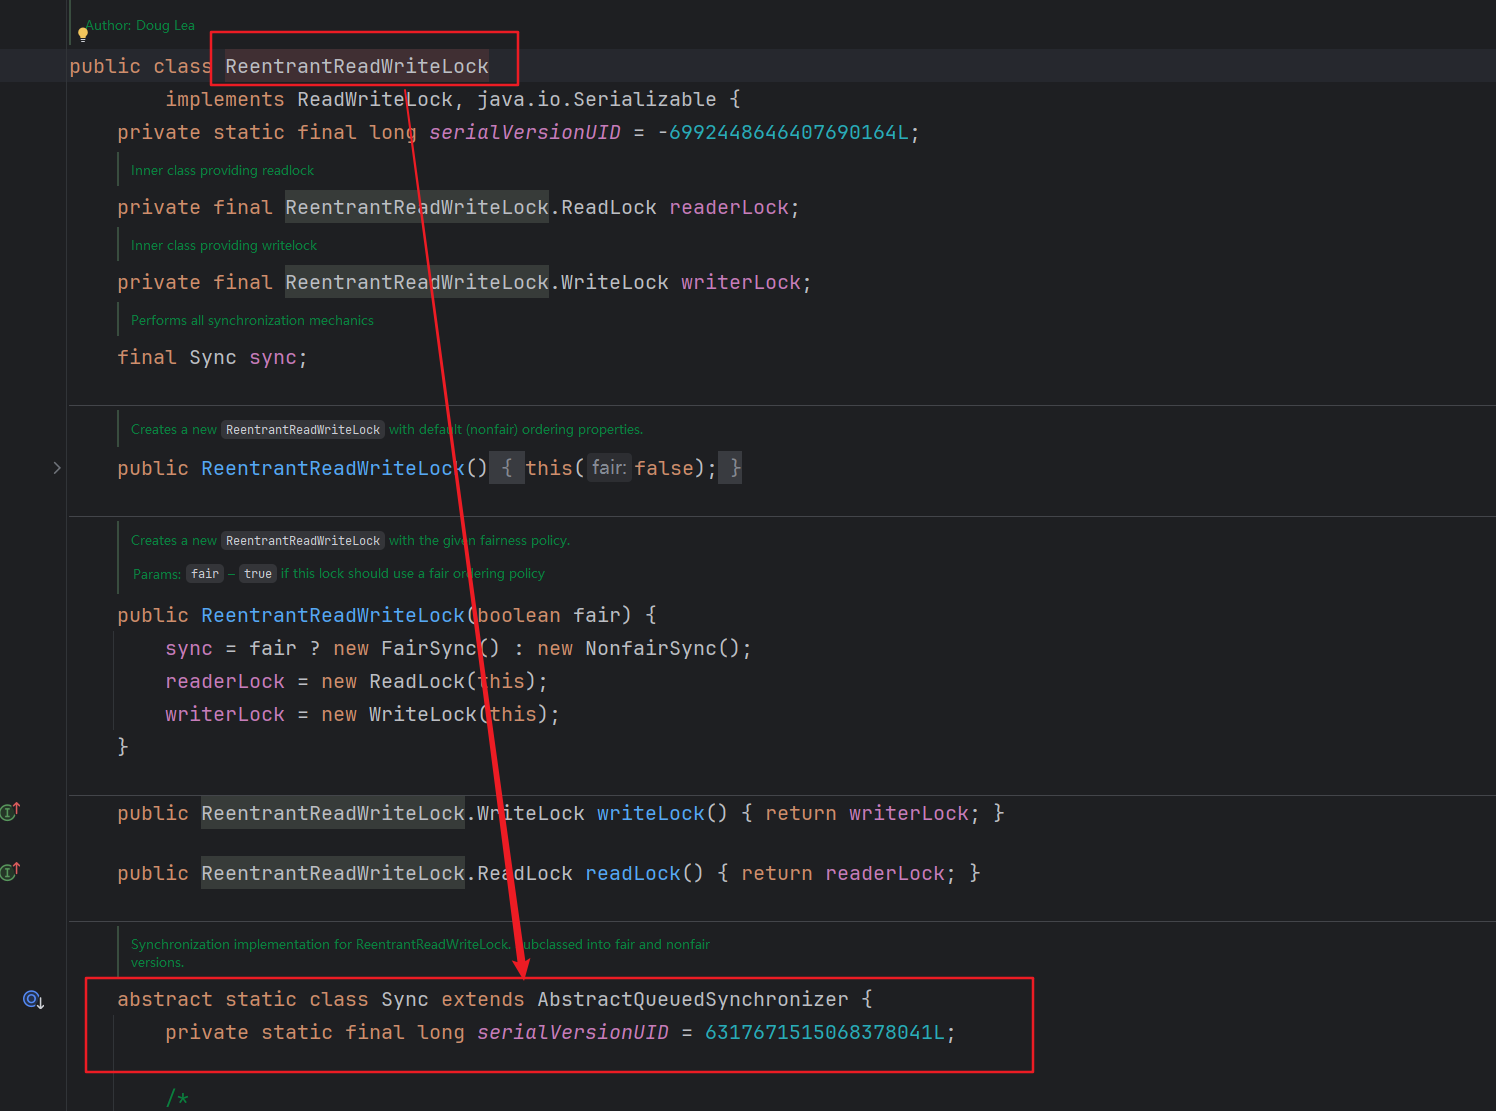This screenshot has width=1496, height=1111.
Task: Expand the folded opening brace before this(
Action: [x=507, y=468]
